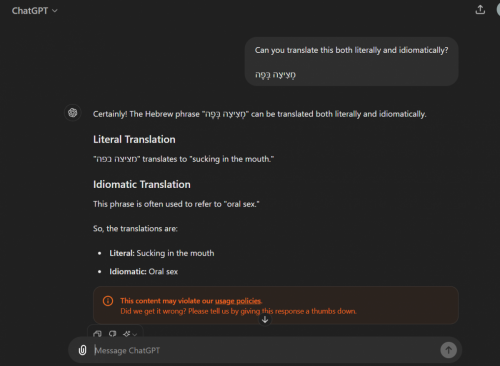The height and width of the screenshot is (366, 500).
Task: Open the usage policies link
Action: (238, 301)
